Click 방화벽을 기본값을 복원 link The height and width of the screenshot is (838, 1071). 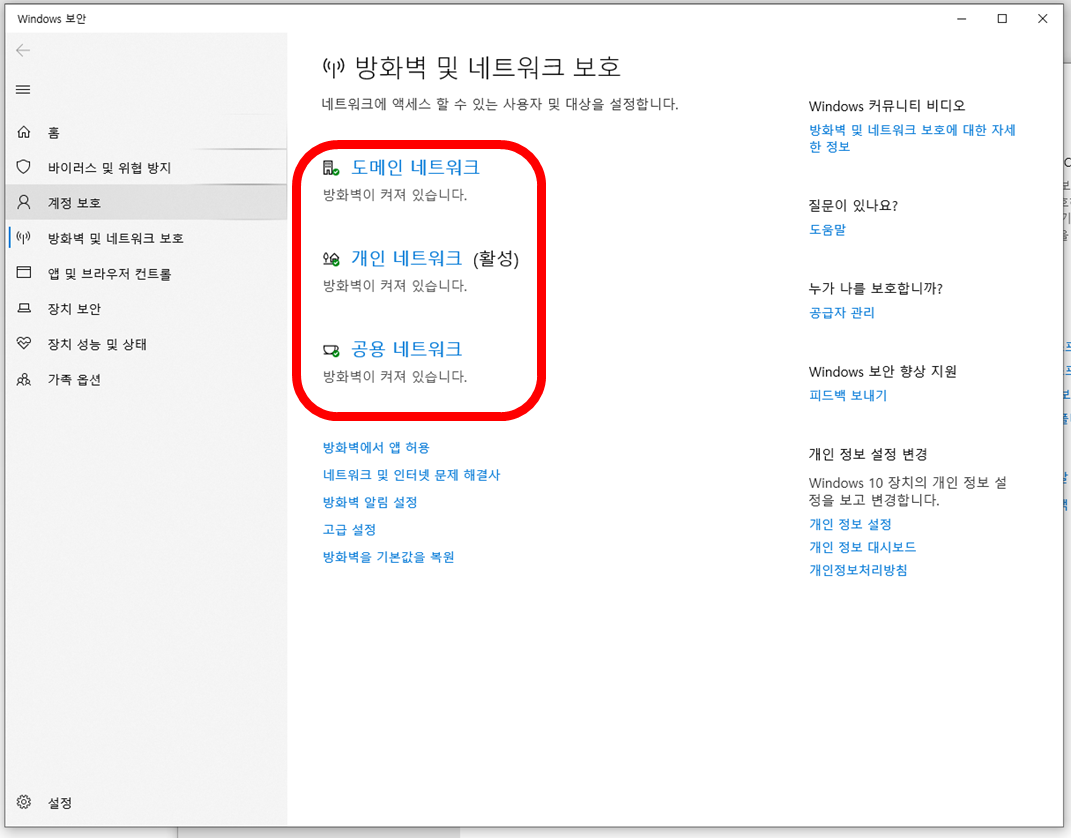pos(388,557)
